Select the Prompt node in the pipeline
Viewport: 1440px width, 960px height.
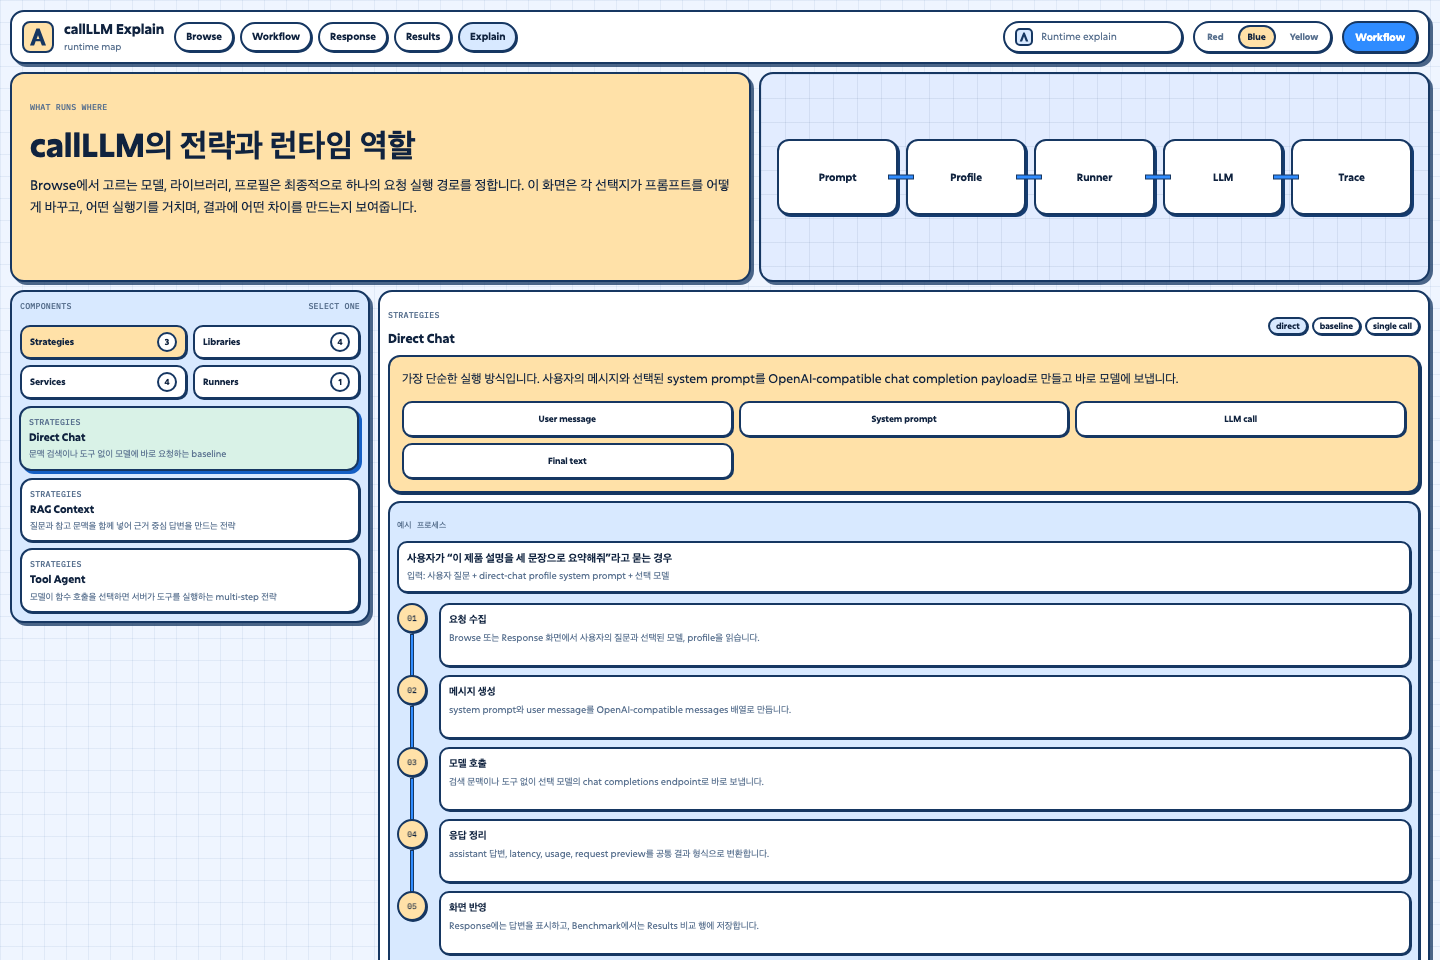[x=838, y=177]
